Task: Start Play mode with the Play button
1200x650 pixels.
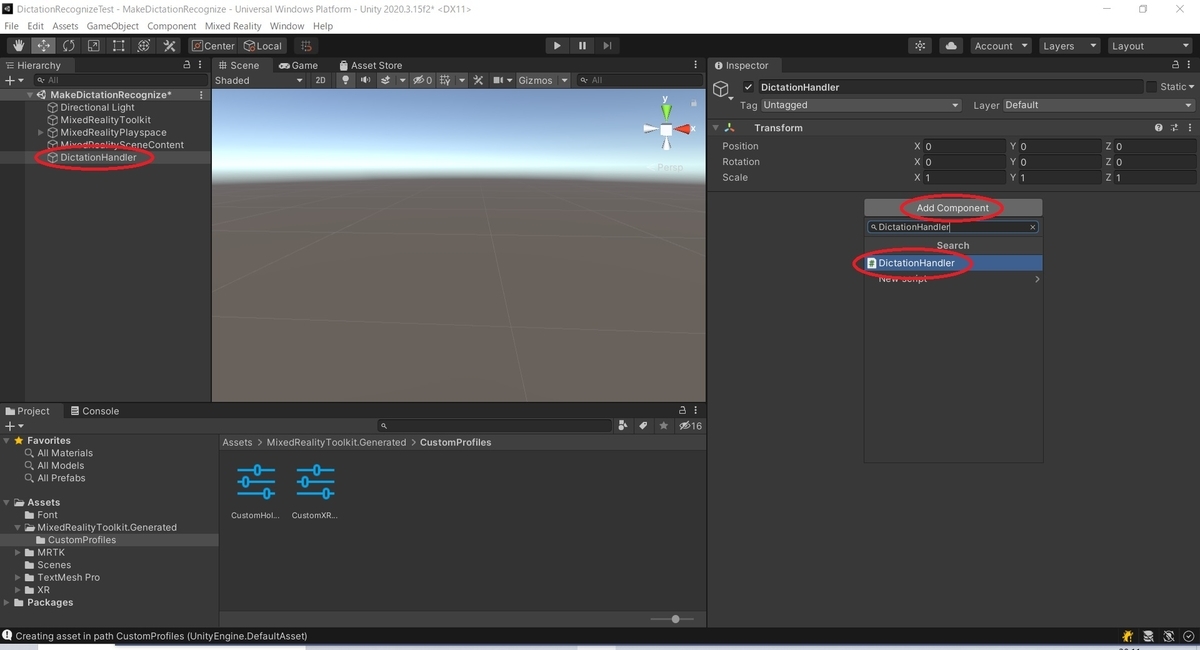Action: (x=557, y=46)
